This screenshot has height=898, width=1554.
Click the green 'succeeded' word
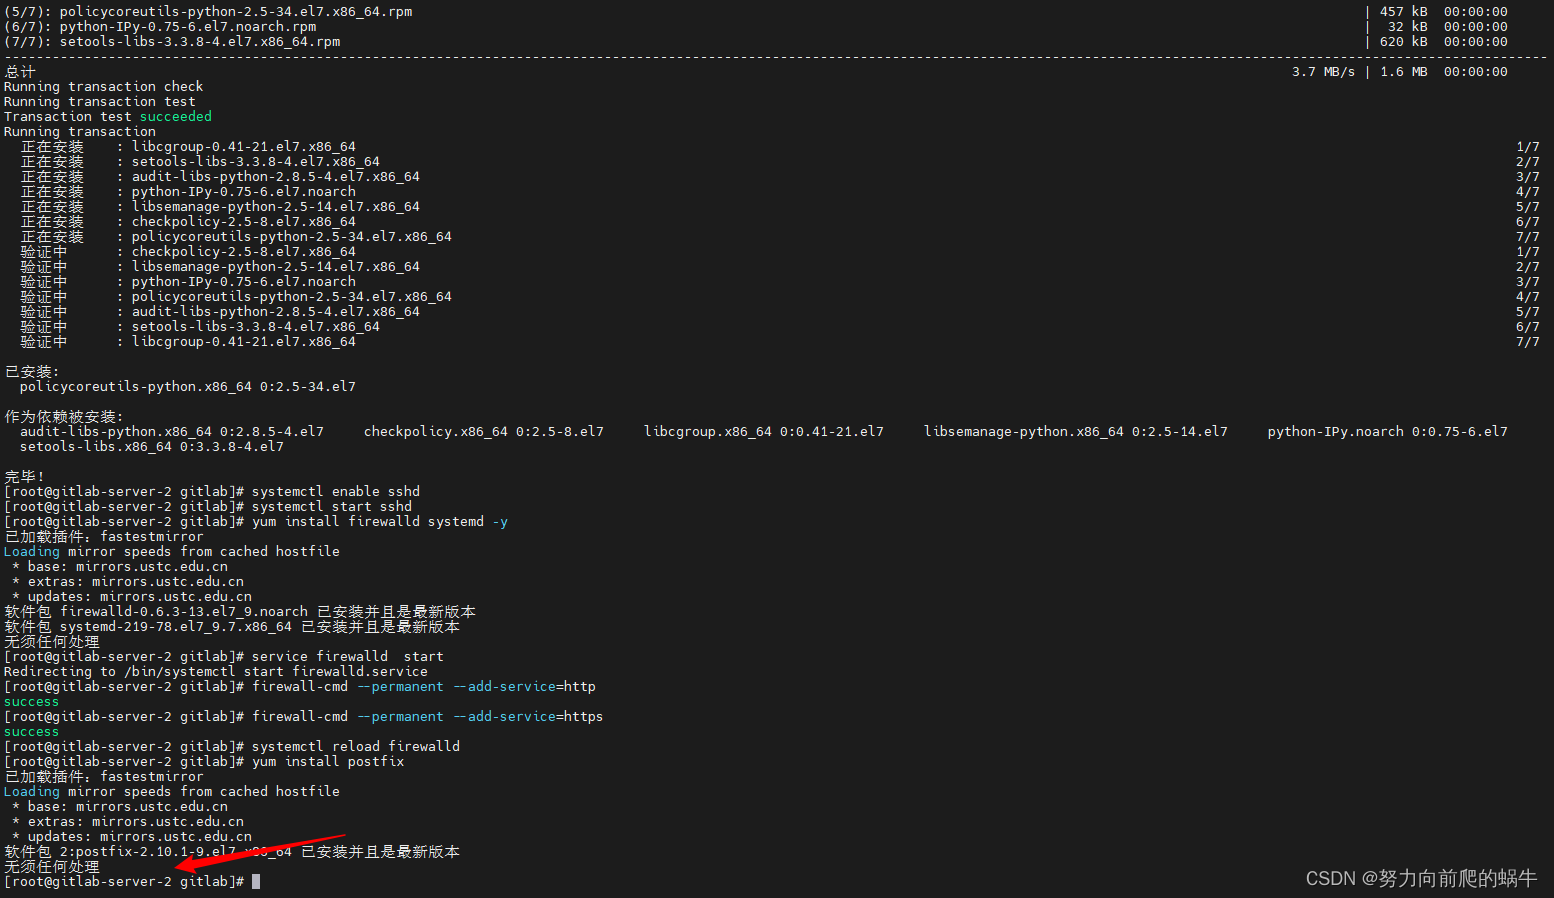176,117
